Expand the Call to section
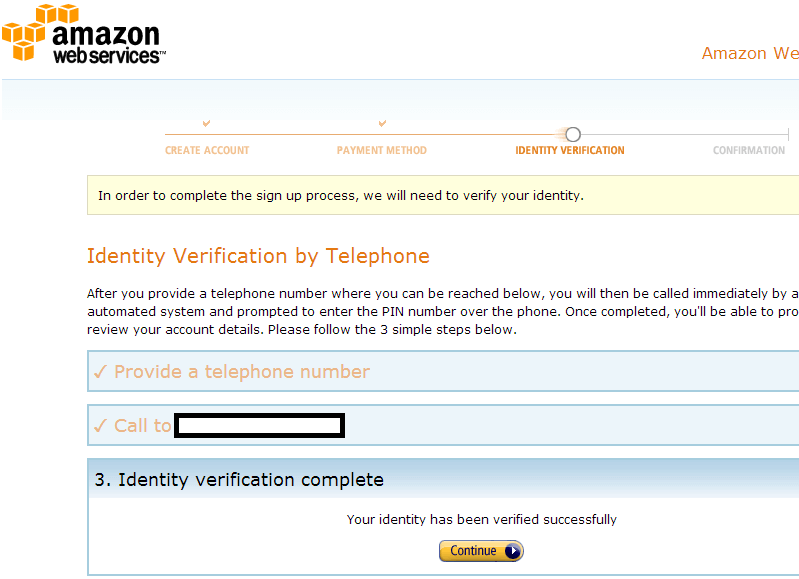 143,426
